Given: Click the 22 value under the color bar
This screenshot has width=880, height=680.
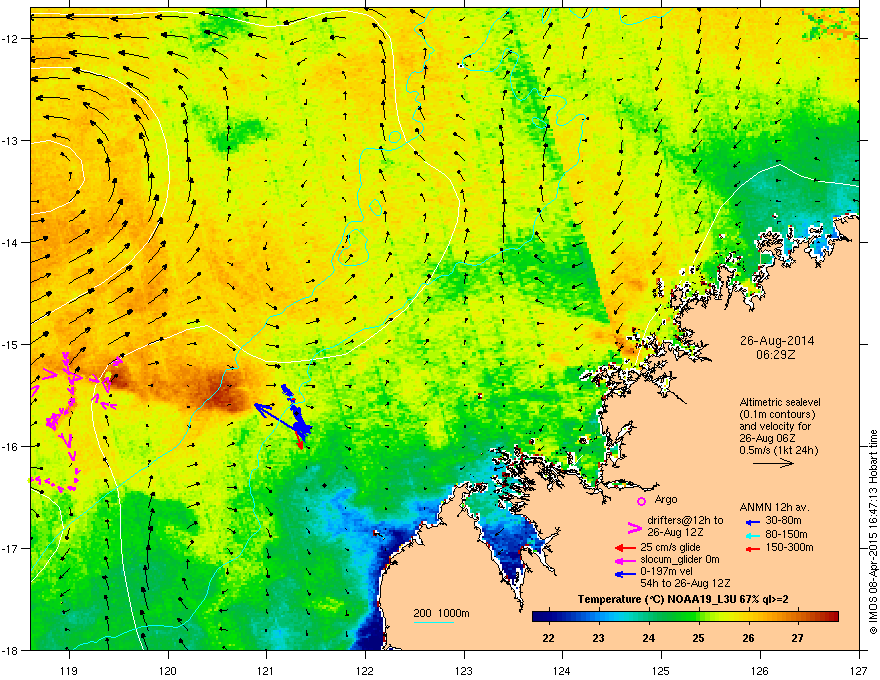Looking at the screenshot, I should tap(548, 638).
